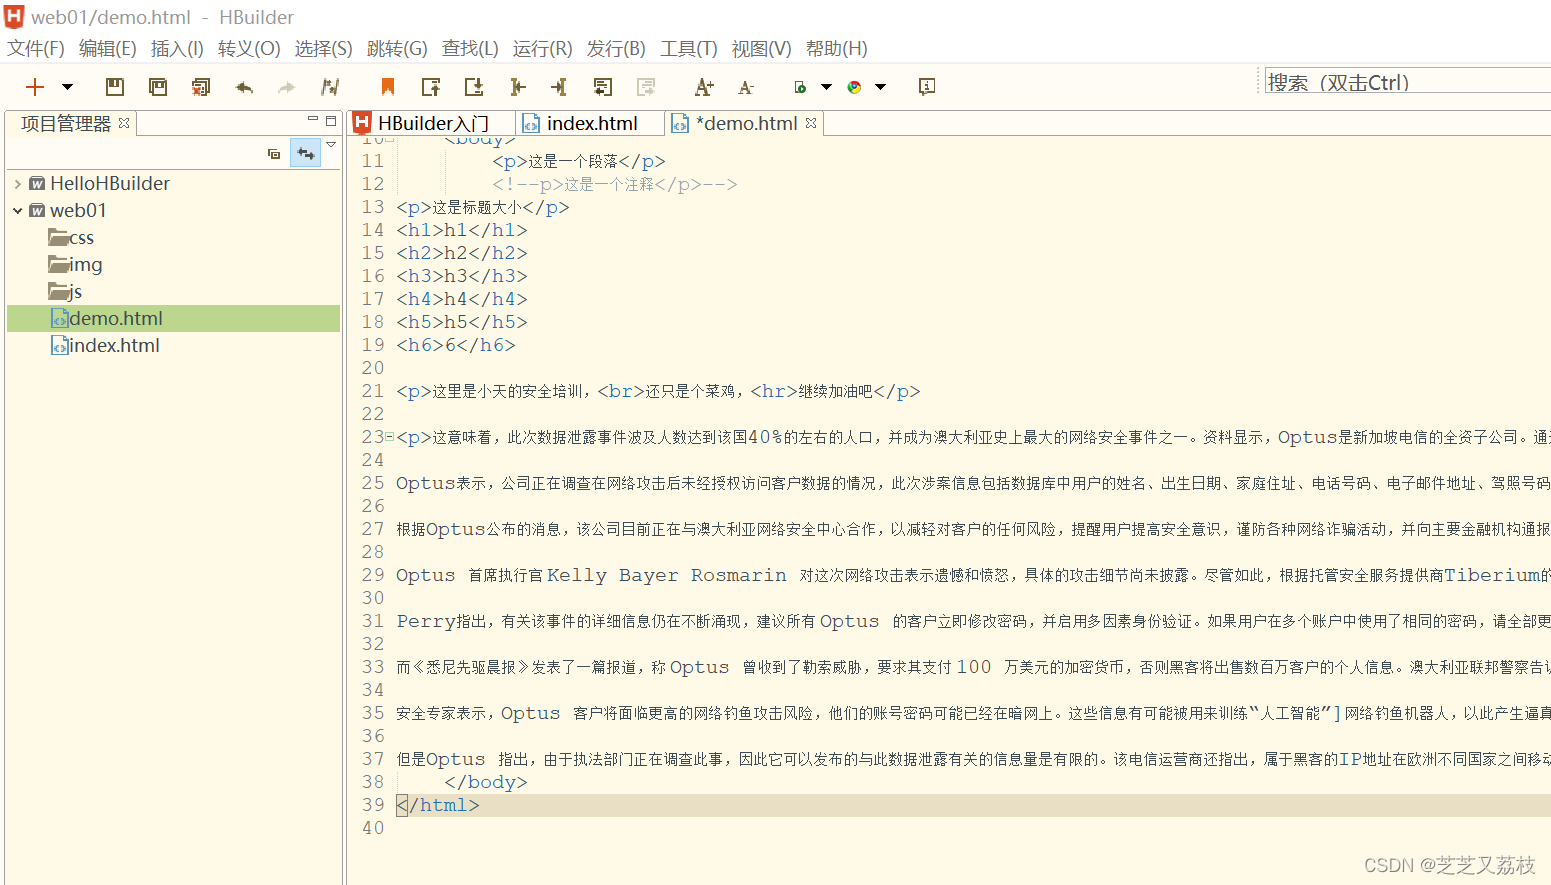Click the red plus New button
Image resolution: width=1551 pixels, height=885 pixels.
pos(35,87)
